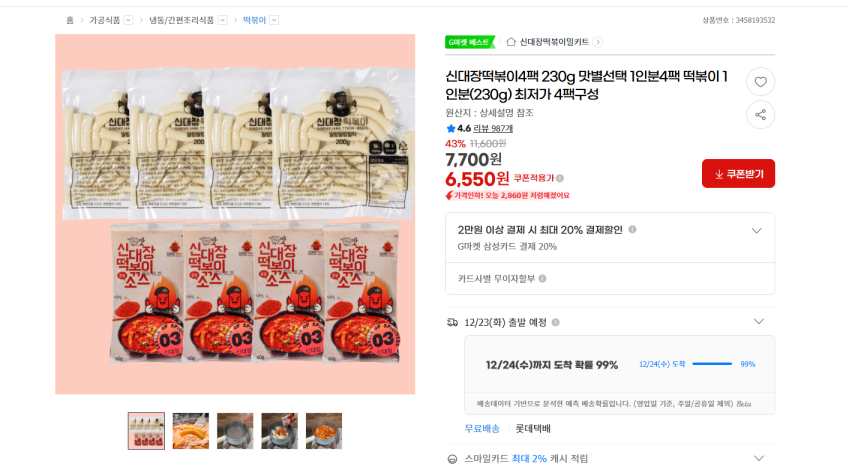Viewport: 849px width, 470px height.
Task: Collapse the 12/23(화) 출발 예정 section
Action: (x=759, y=322)
